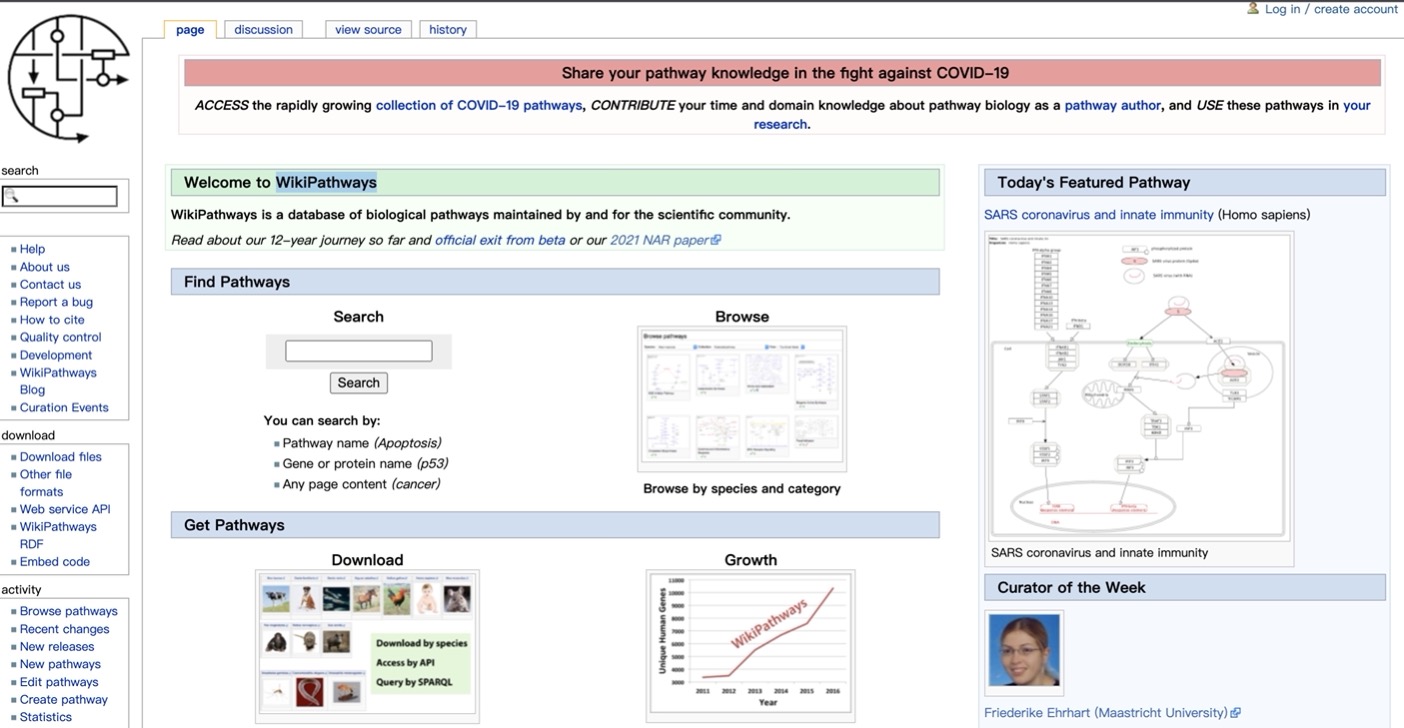Click the Browse by species and category caption
This screenshot has height=728, width=1404.
point(742,489)
